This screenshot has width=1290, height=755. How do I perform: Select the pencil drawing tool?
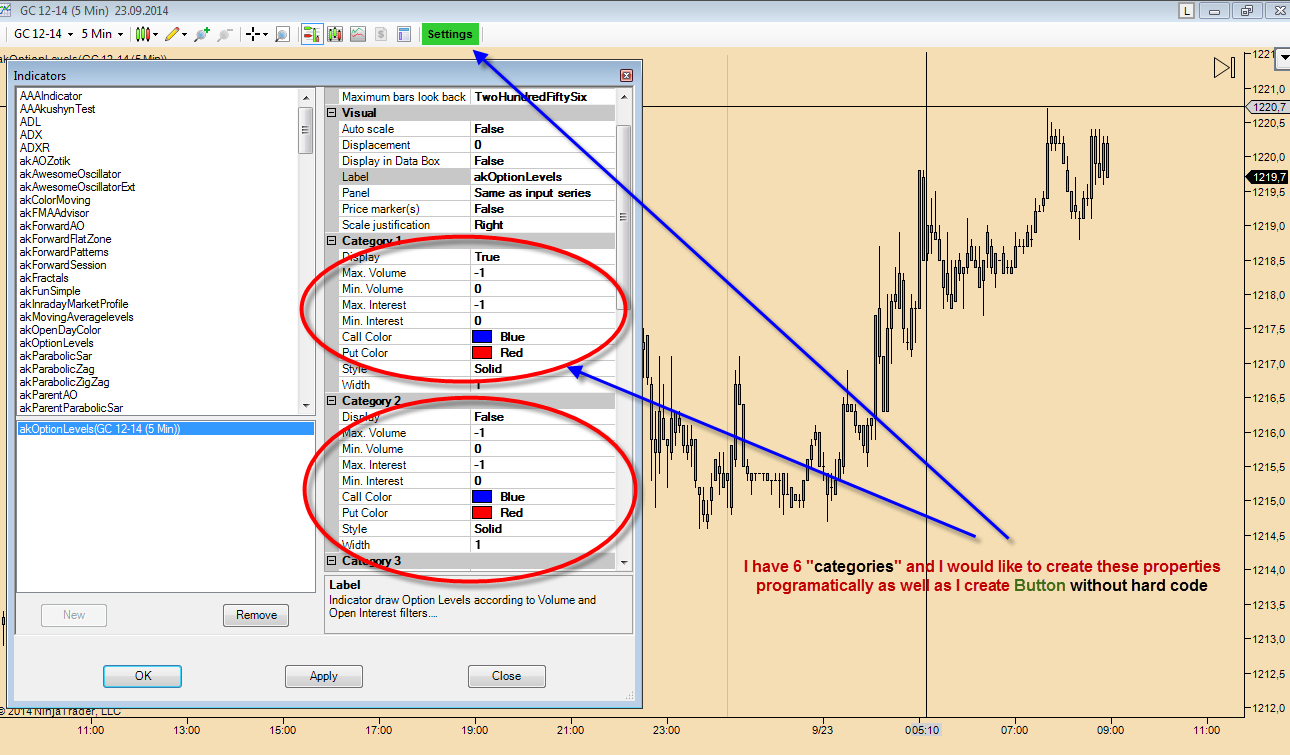pos(173,34)
